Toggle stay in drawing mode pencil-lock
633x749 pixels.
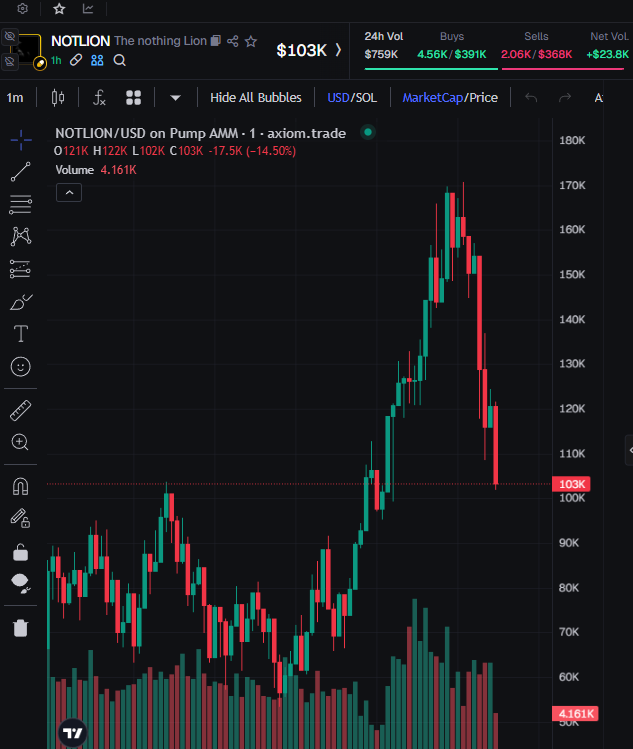[21, 518]
